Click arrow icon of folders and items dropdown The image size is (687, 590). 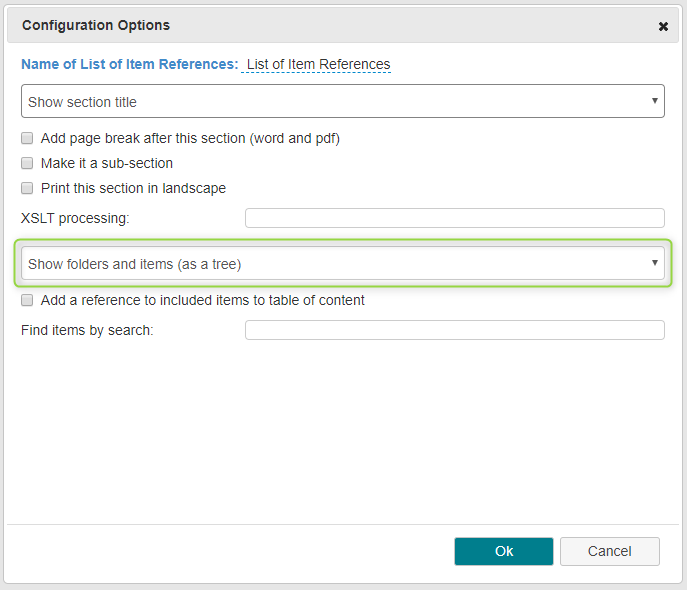pyautogui.click(x=655, y=263)
